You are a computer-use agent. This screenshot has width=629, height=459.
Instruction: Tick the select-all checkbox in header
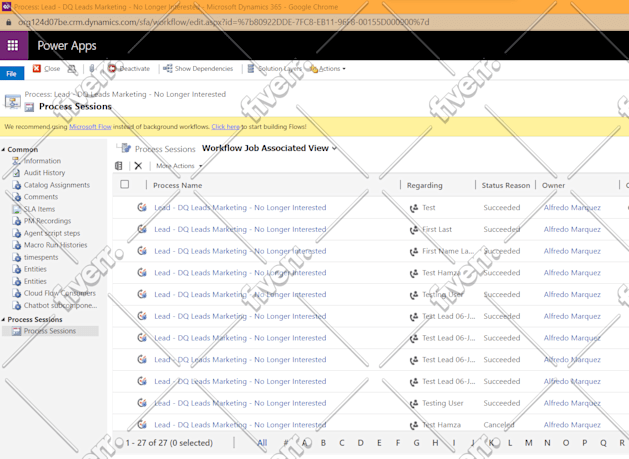(125, 184)
